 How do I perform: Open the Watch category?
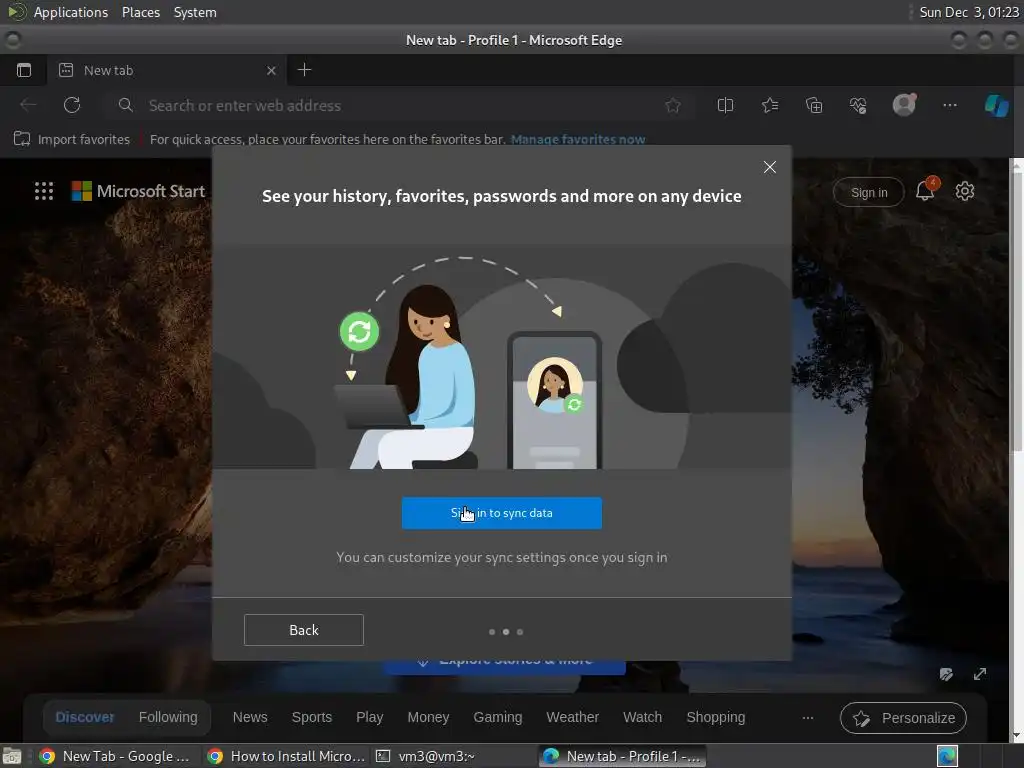[643, 717]
